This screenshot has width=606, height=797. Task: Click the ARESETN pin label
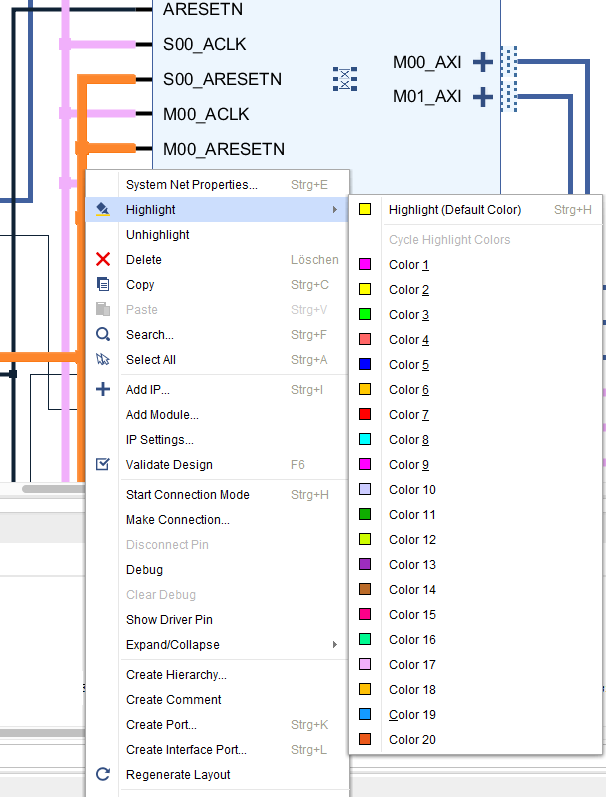203,9
